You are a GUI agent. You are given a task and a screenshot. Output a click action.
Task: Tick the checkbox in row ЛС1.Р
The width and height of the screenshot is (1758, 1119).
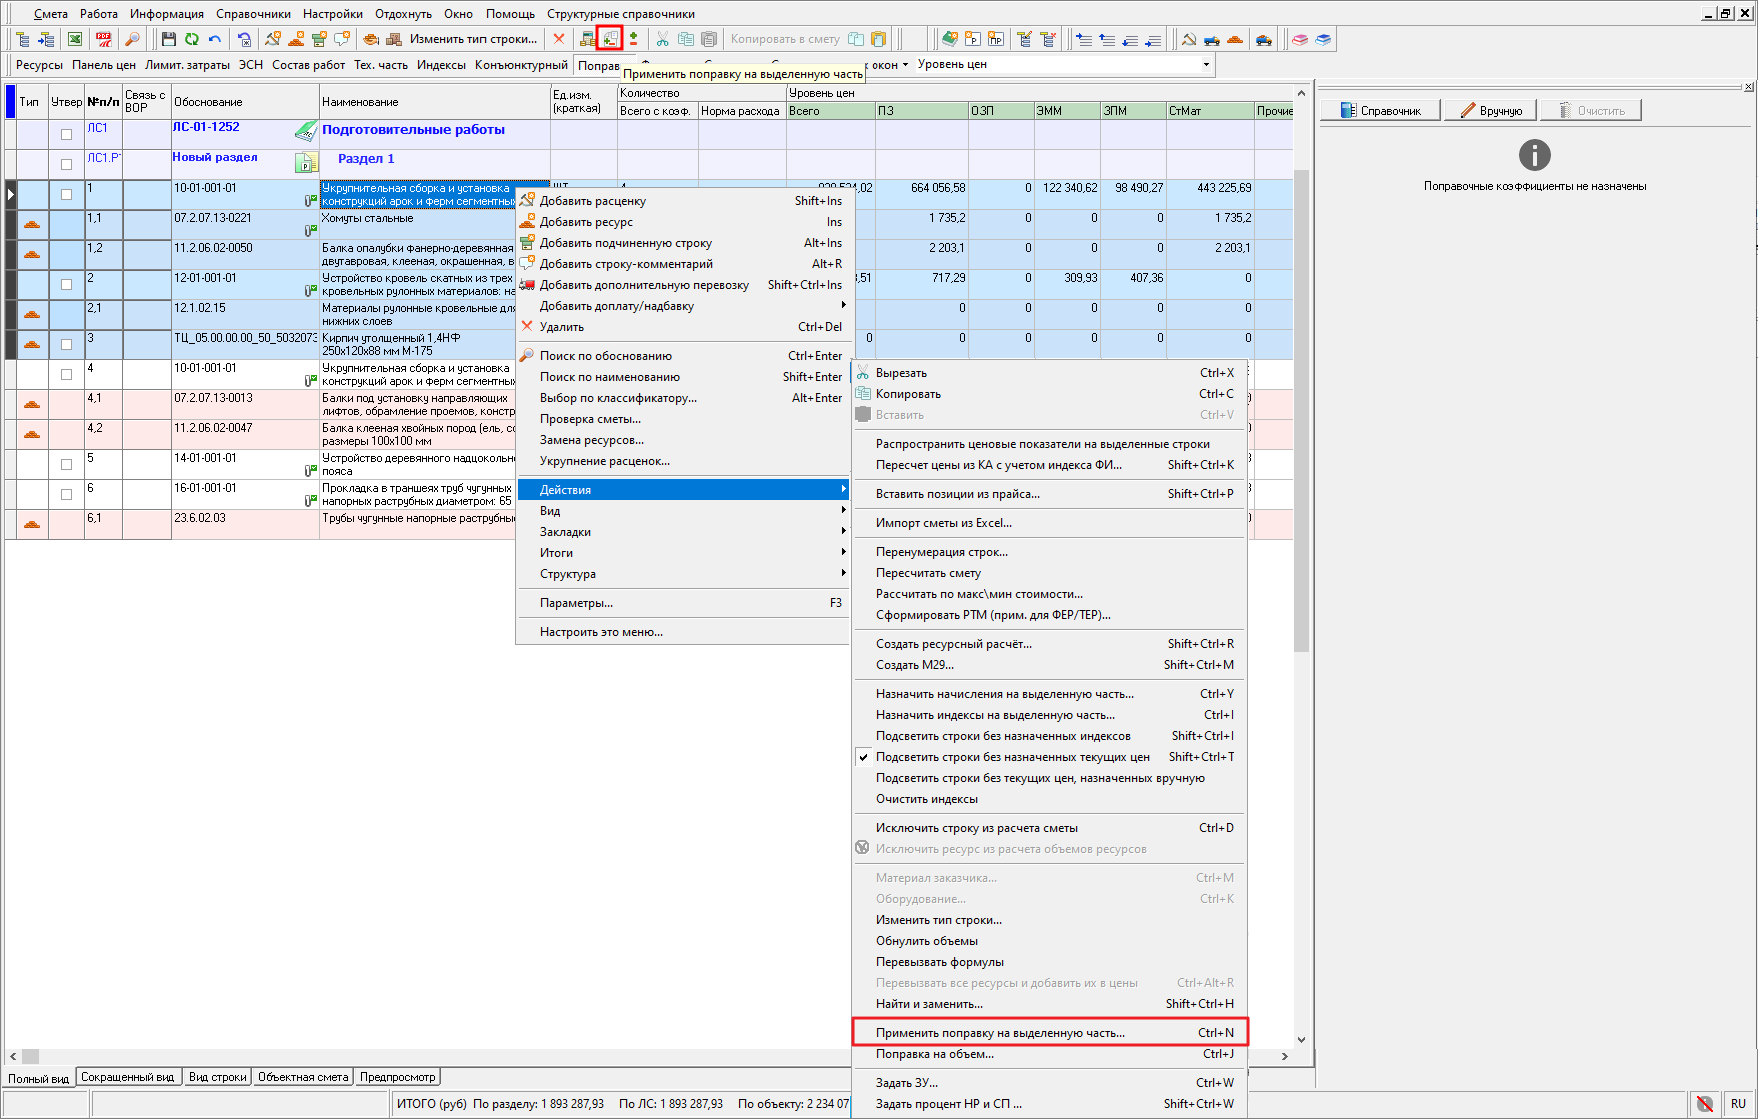[x=66, y=164]
